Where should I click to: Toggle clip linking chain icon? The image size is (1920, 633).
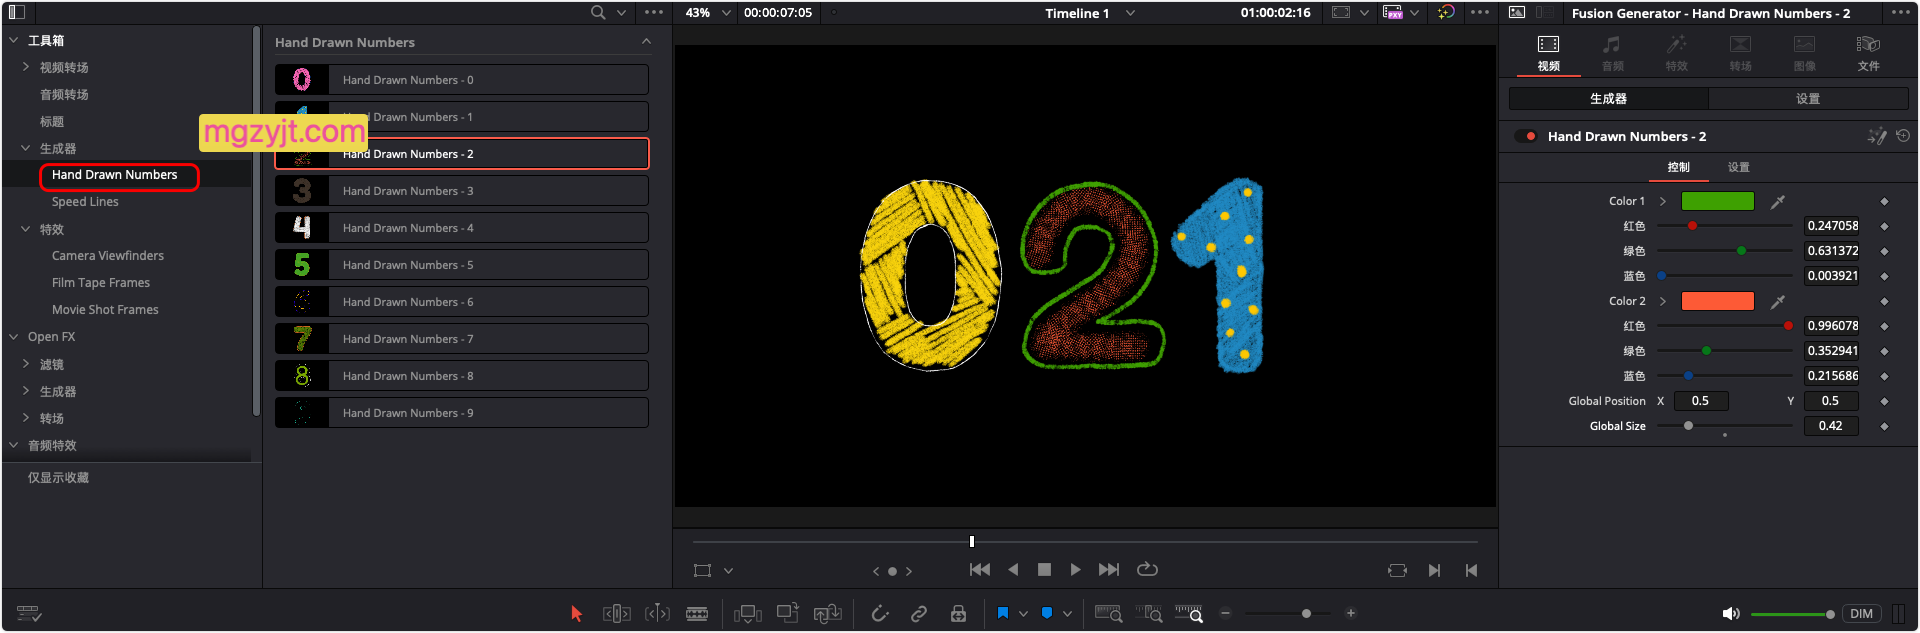point(919,613)
